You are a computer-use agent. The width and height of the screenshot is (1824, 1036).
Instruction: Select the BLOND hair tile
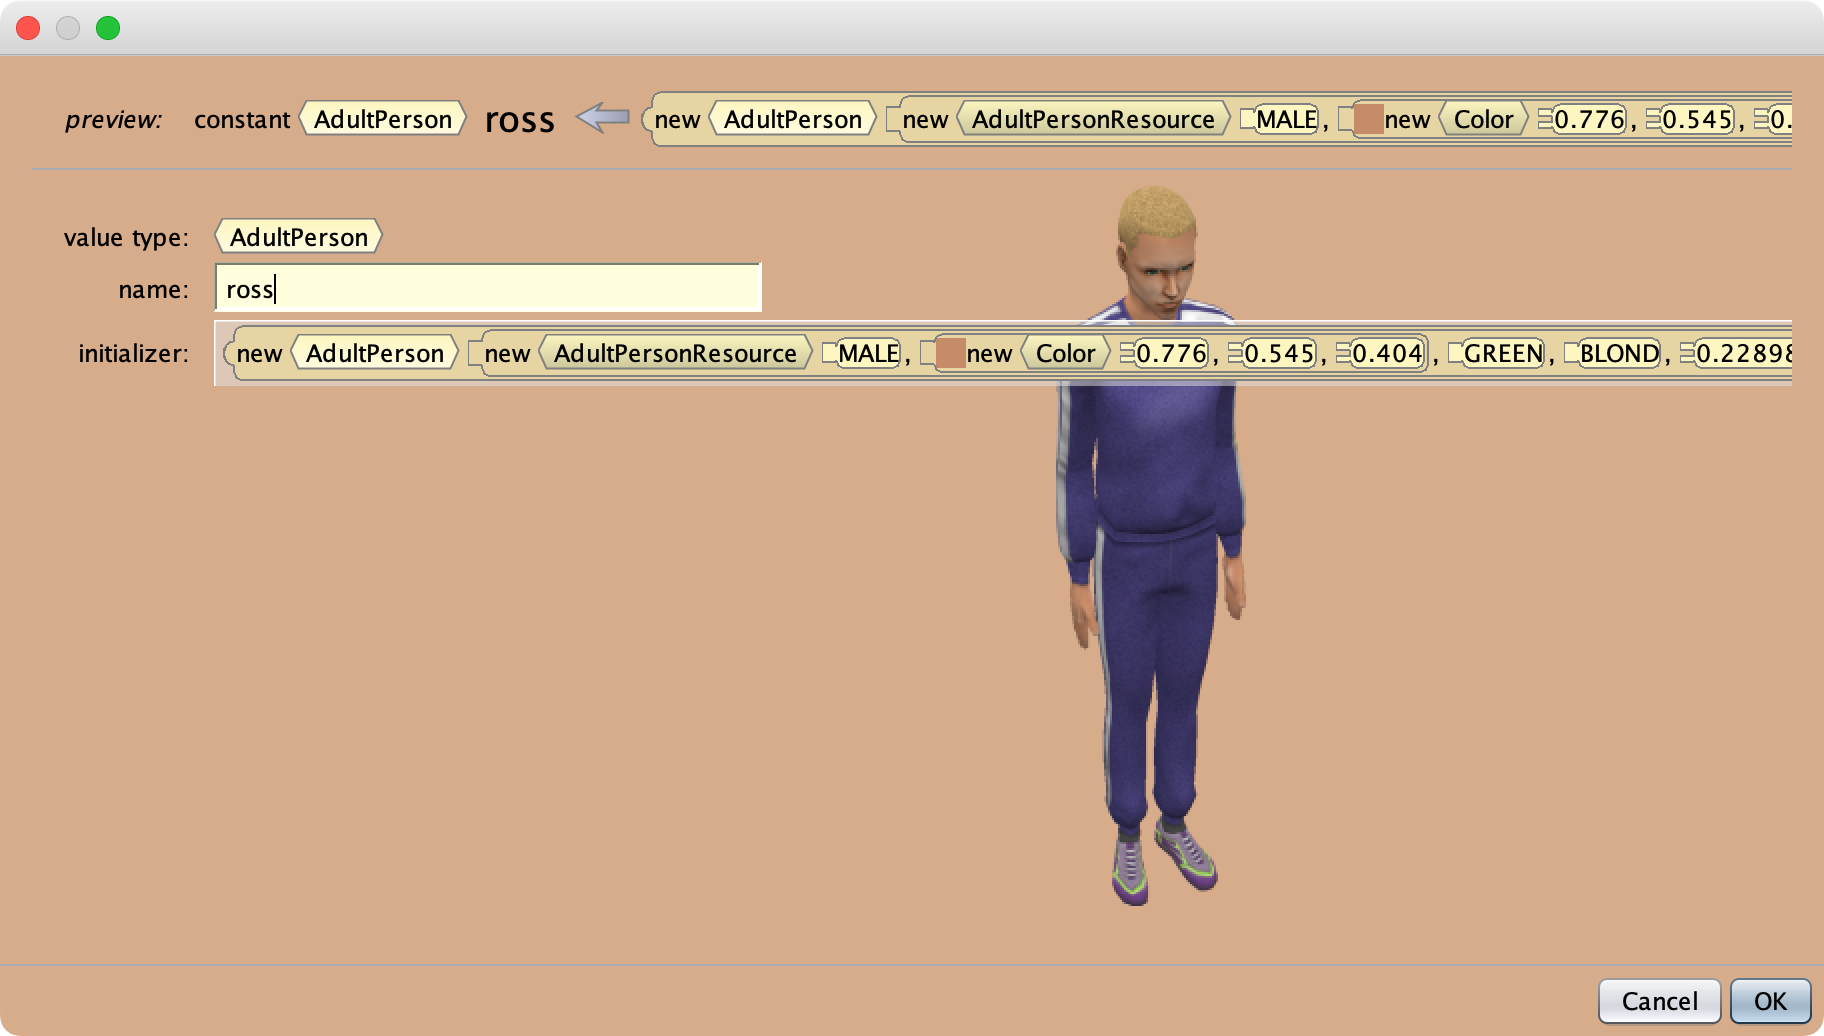pos(1618,352)
